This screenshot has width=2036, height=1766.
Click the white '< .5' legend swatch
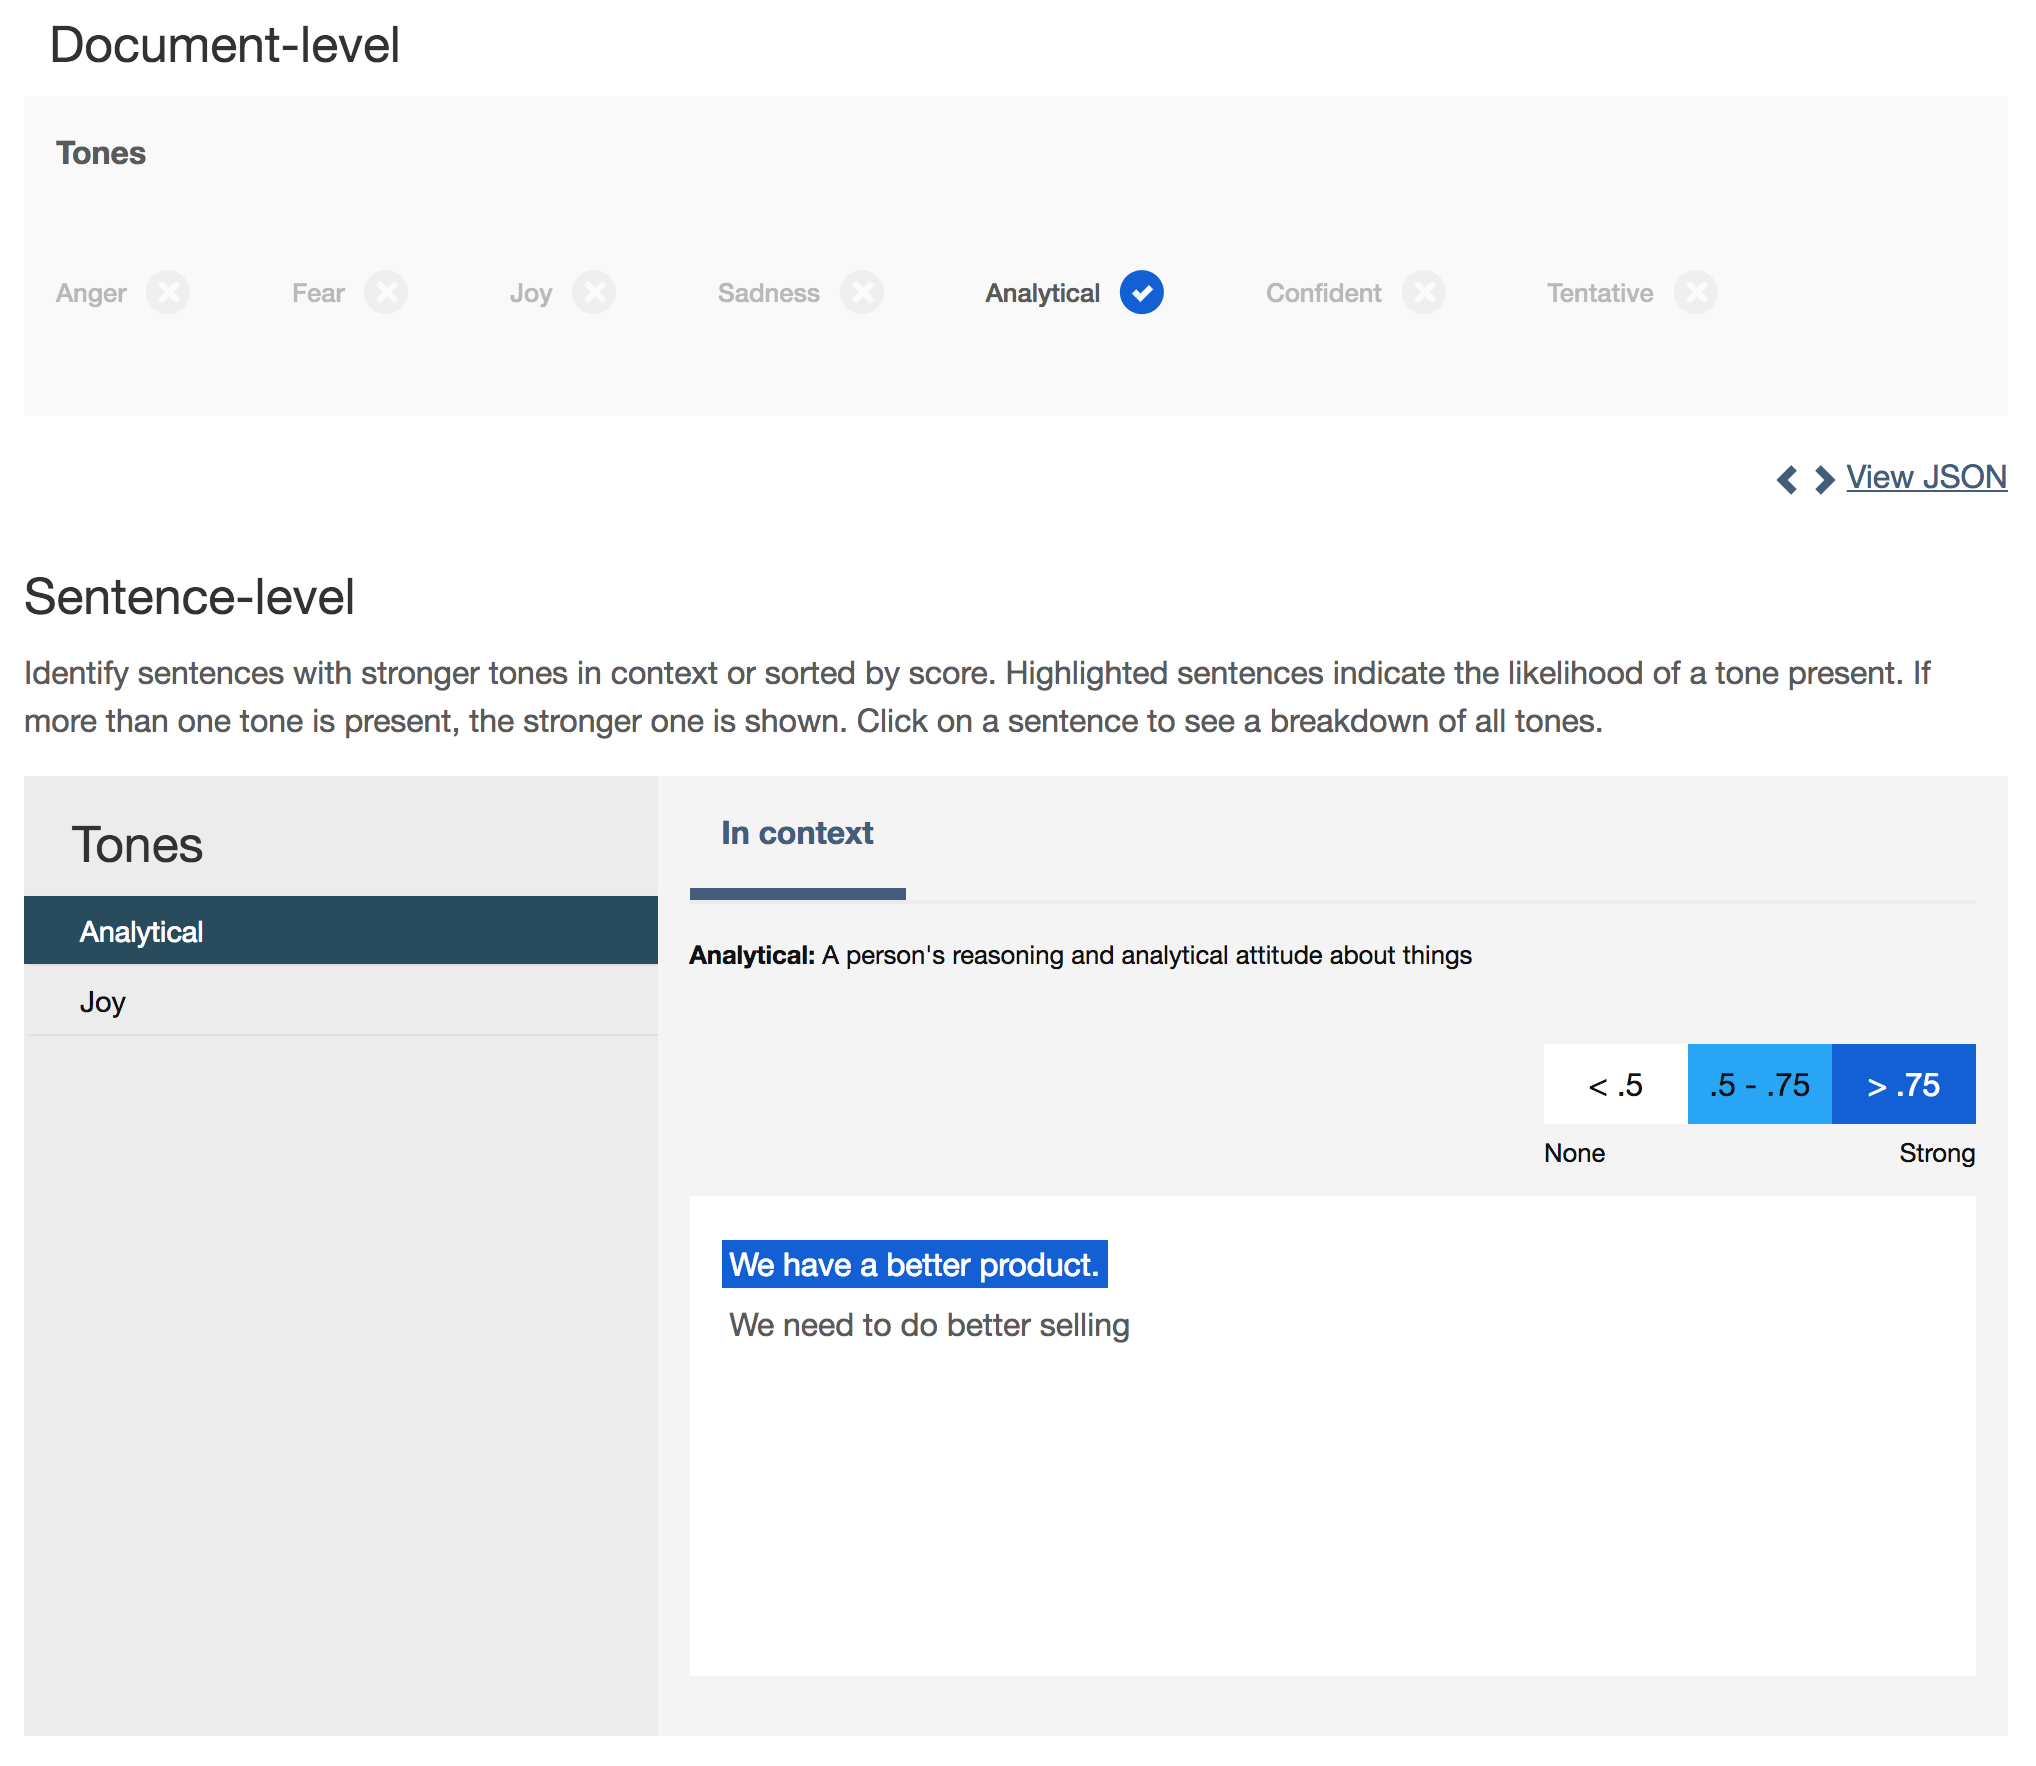pos(1615,1084)
